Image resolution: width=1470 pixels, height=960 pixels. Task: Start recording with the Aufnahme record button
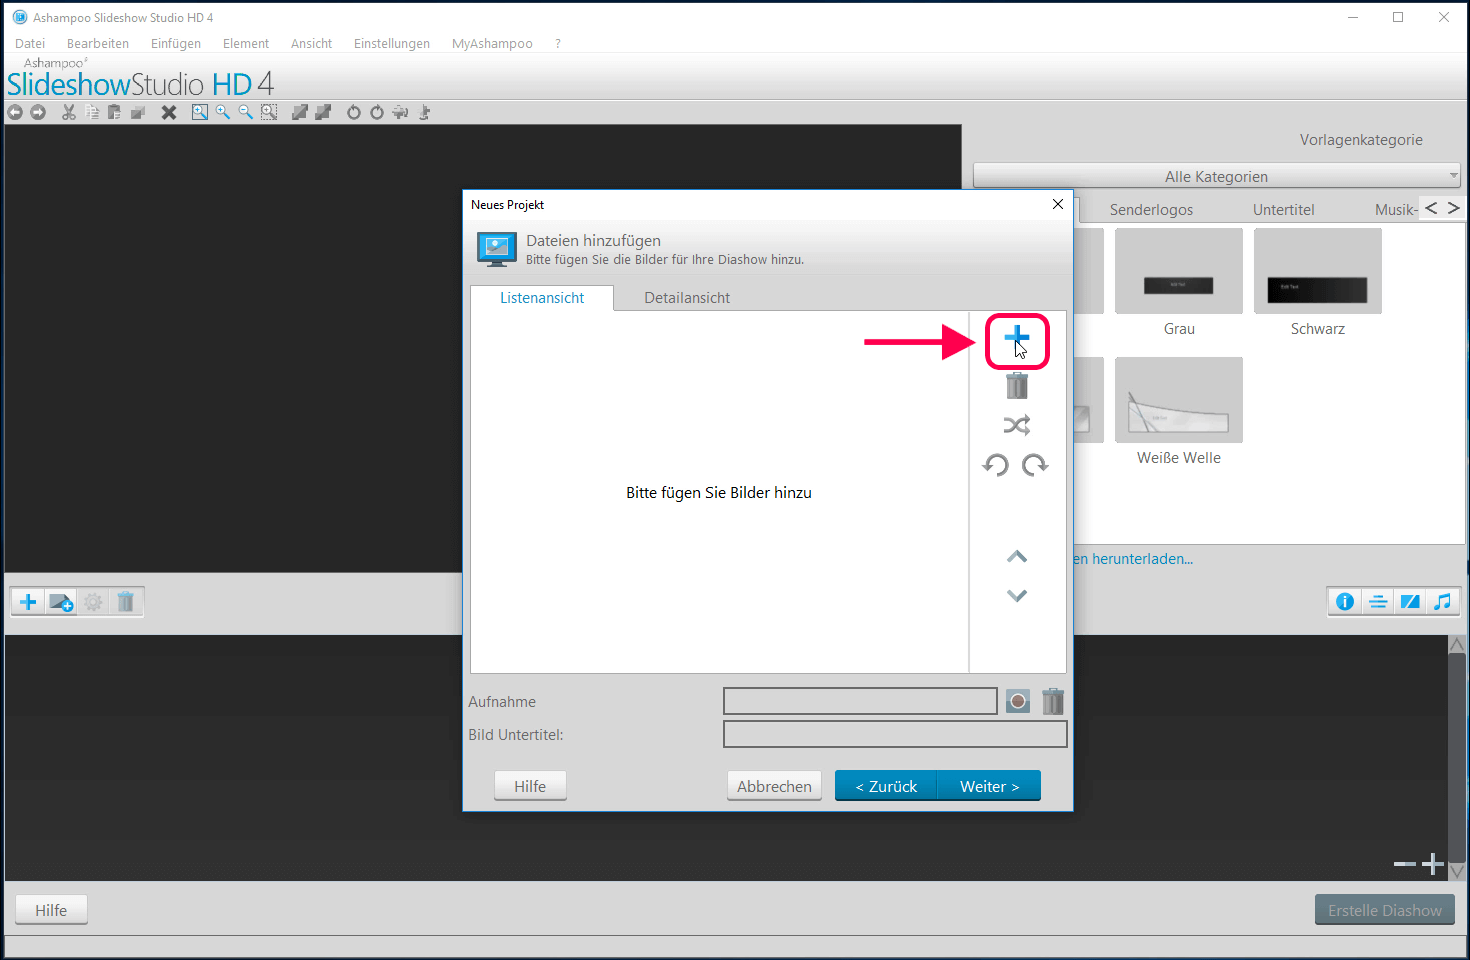pos(1018,701)
